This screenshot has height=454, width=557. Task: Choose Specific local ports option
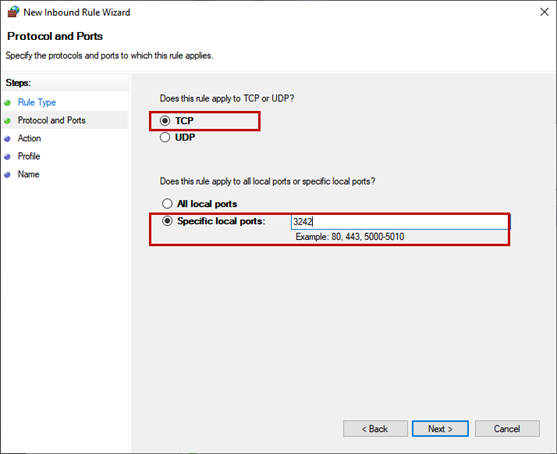coord(167,221)
